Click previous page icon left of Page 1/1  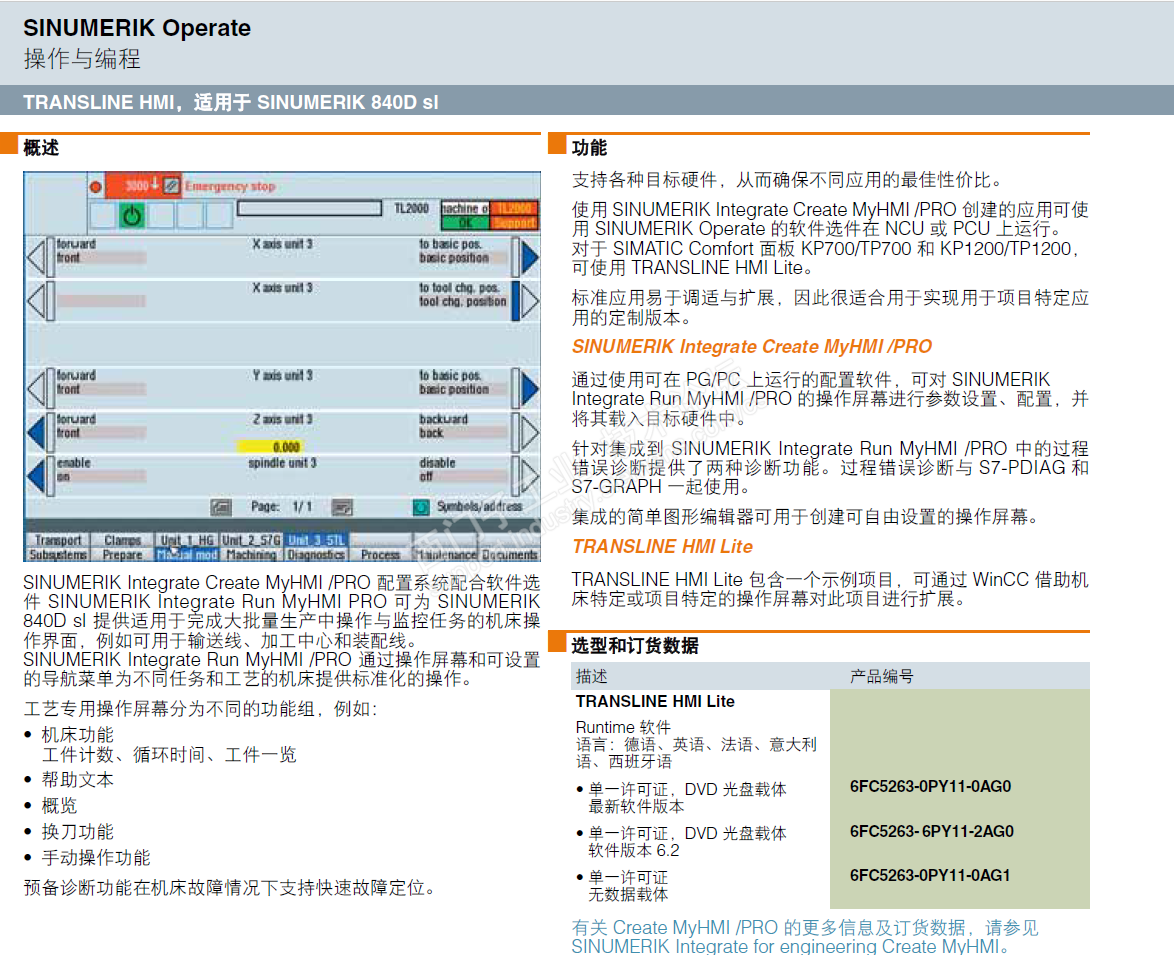[221, 507]
